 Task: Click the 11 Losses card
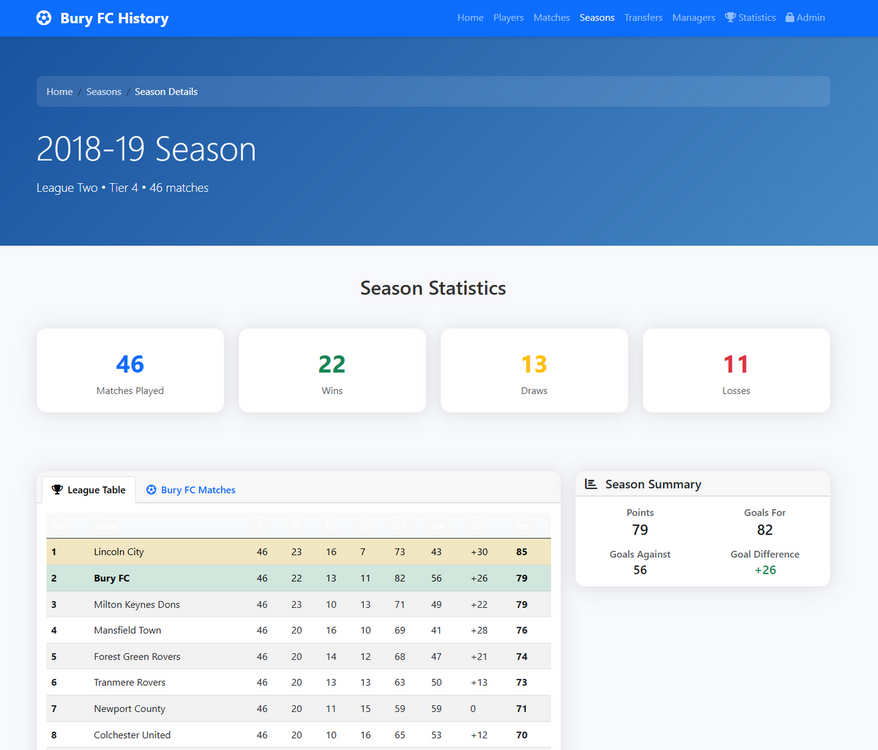click(736, 370)
